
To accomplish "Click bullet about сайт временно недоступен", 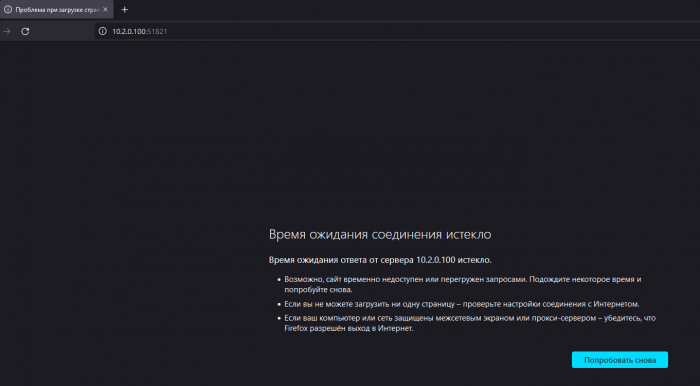I will (x=462, y=284).
